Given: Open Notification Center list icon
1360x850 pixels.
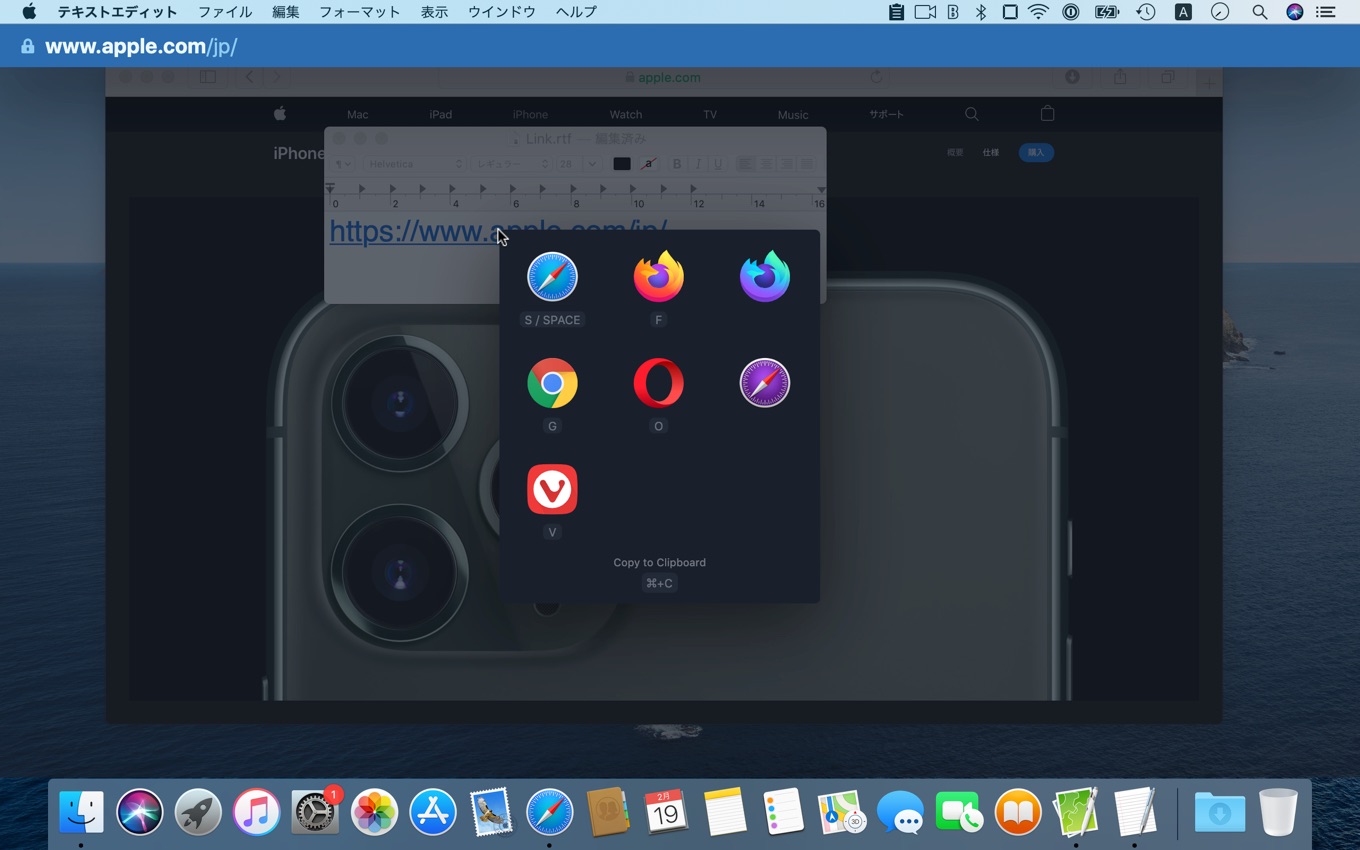Looking at the screenshot, I should coord(1325,12).
